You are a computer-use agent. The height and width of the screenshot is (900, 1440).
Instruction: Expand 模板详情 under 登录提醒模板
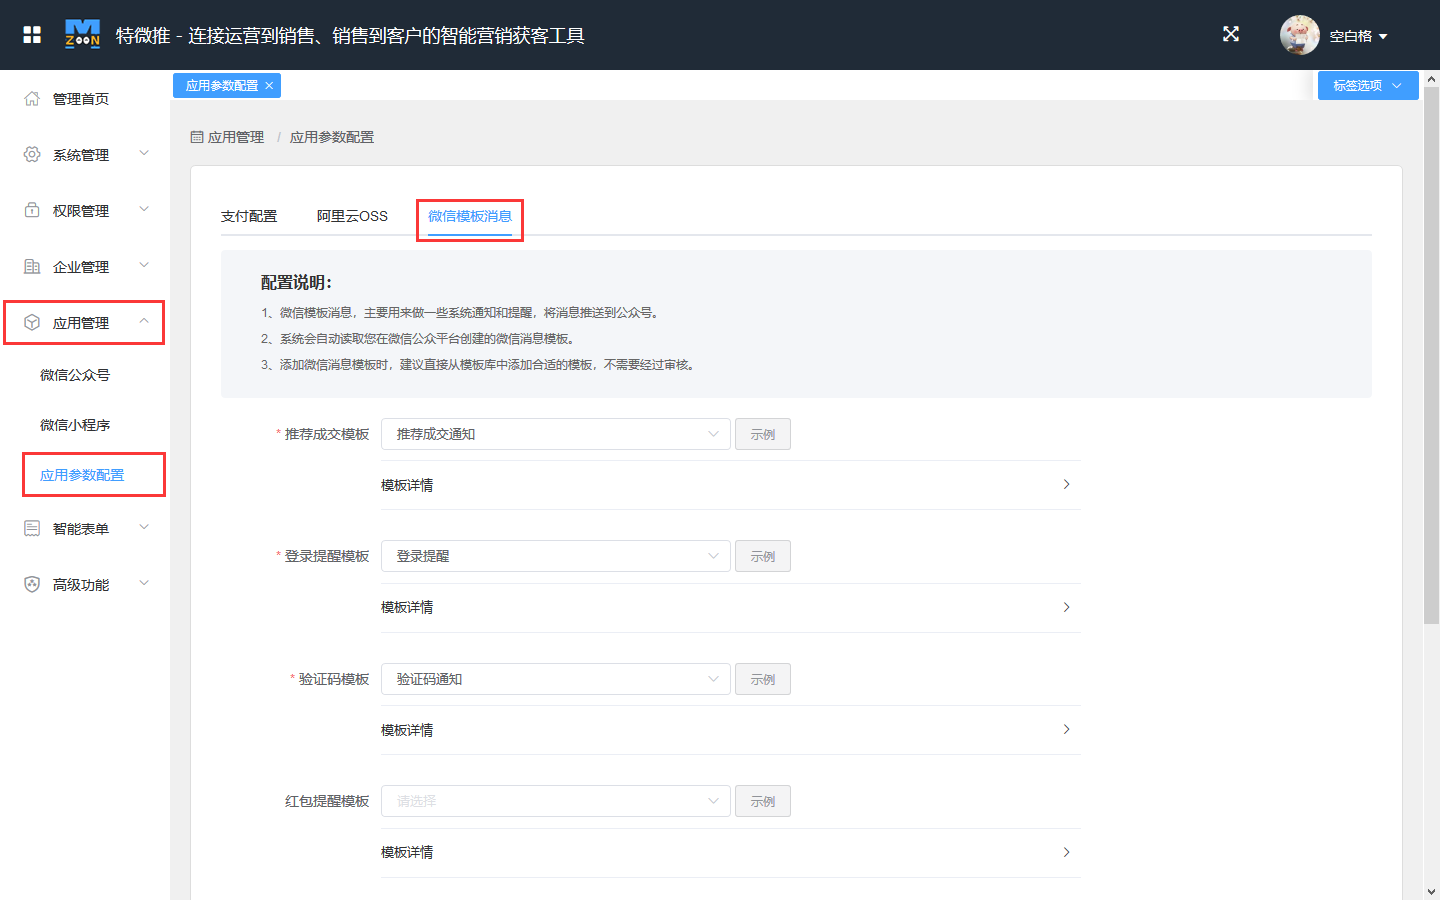pyautogui.click(x=730, y=607)
